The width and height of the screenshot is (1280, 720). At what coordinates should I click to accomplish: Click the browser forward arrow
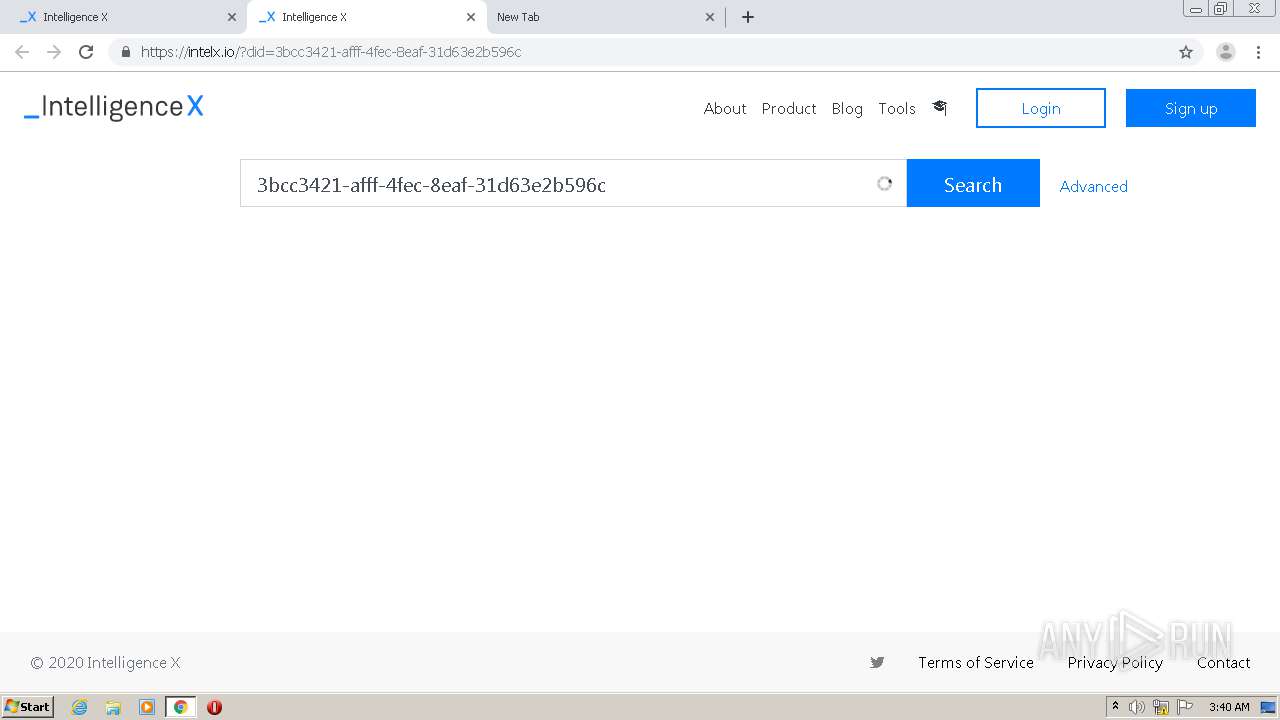pos(54,52)
